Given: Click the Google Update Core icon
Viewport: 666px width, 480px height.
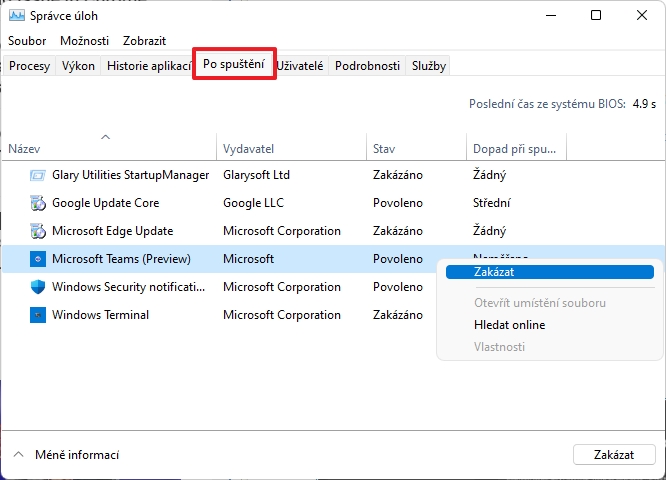Looking at the screenshot, I should click(38, 203).
